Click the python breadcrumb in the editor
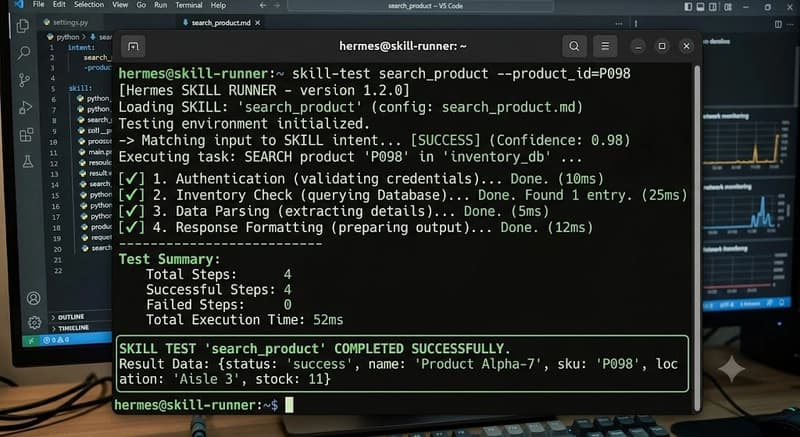The height and width of the screenshot is (437, 800). pyautogui.click(x=68, y=37)
